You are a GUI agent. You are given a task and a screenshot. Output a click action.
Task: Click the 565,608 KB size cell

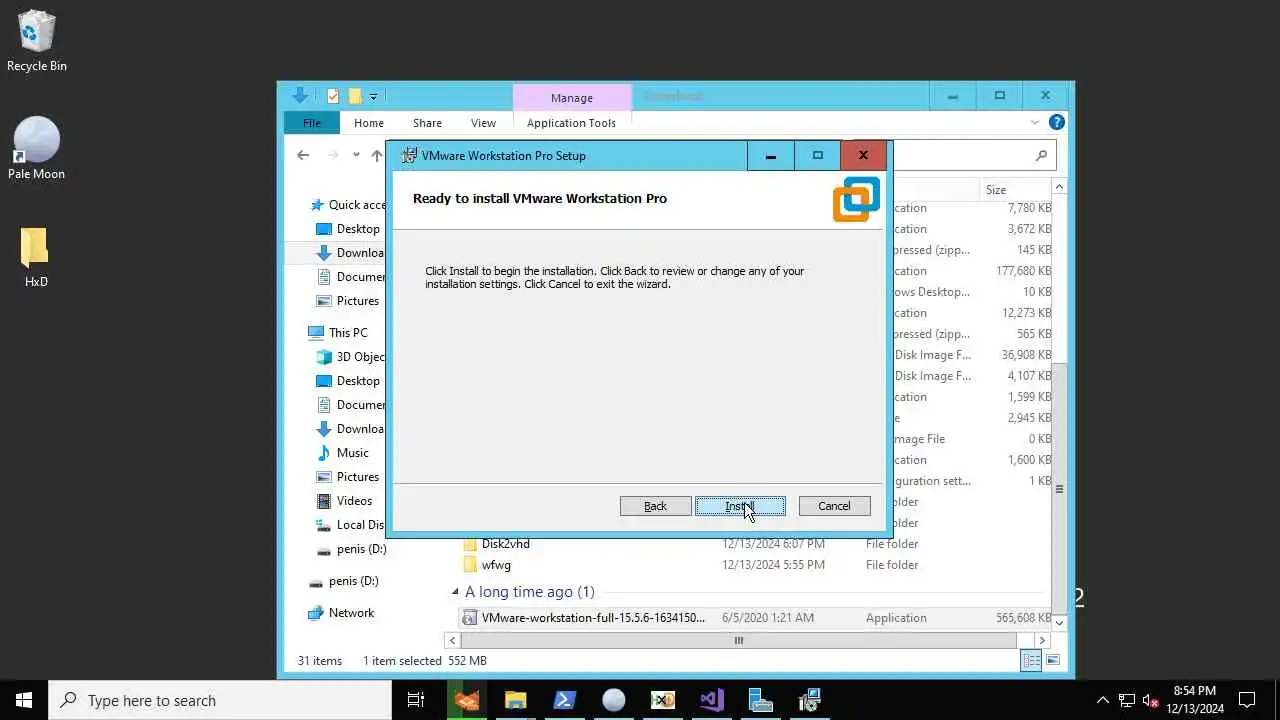(x=1023, y=618)
